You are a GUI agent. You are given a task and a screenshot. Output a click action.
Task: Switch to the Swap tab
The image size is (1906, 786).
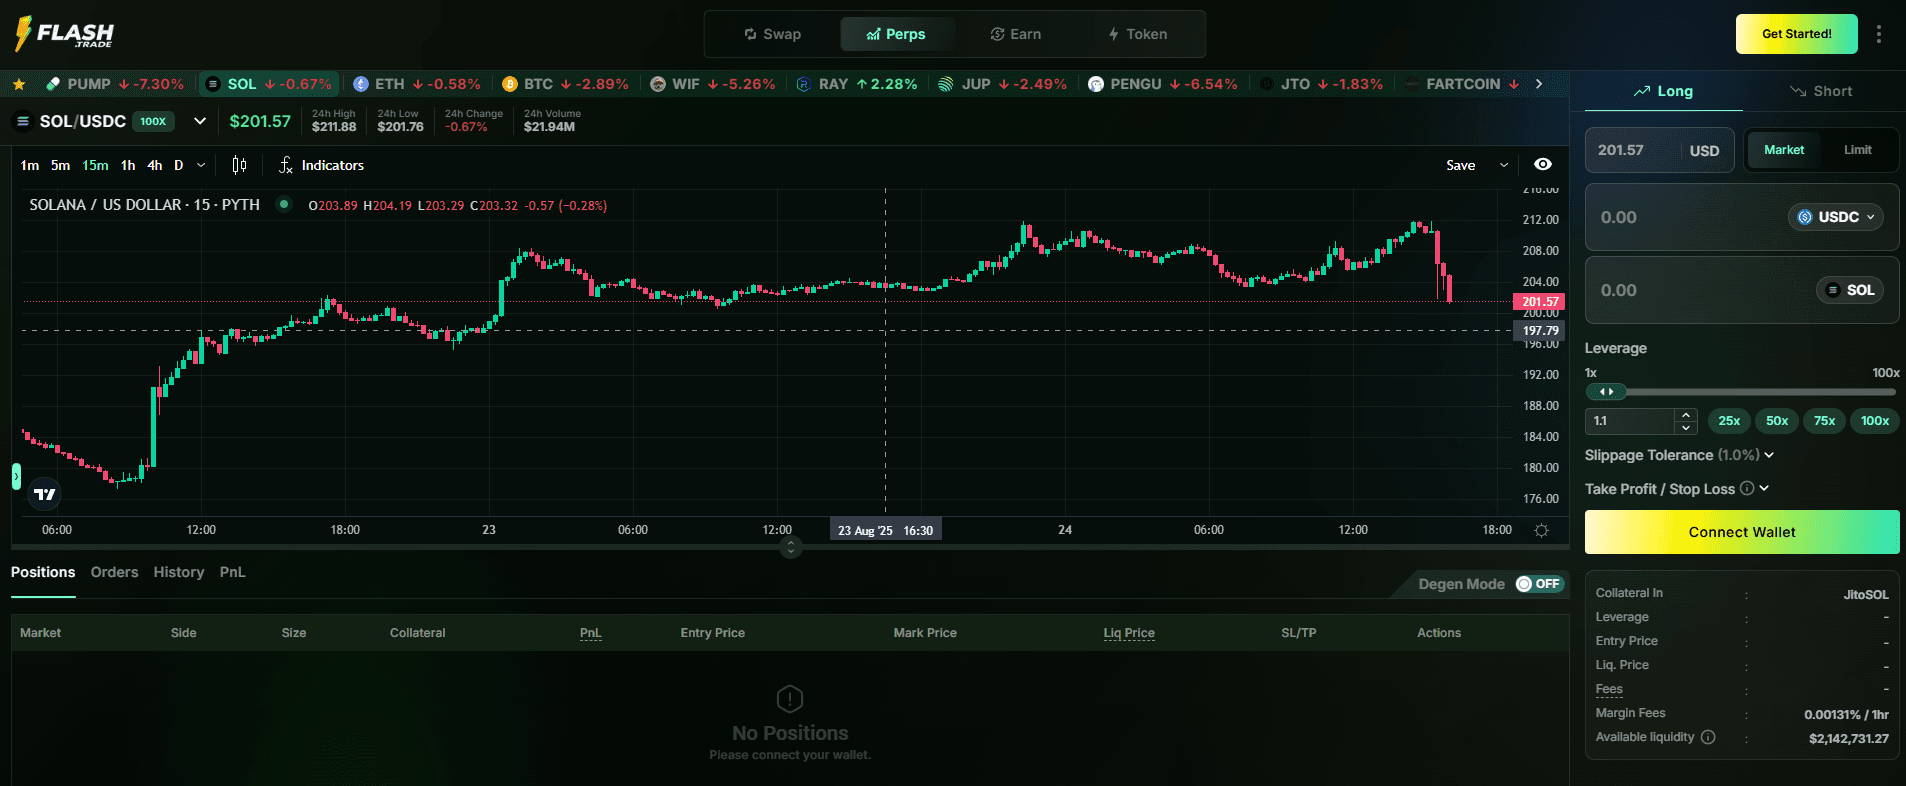772,34
